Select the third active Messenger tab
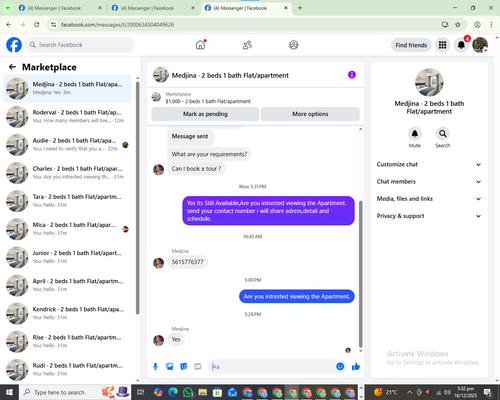This screenshot has width=500, height=400. (x=247, y=8)
